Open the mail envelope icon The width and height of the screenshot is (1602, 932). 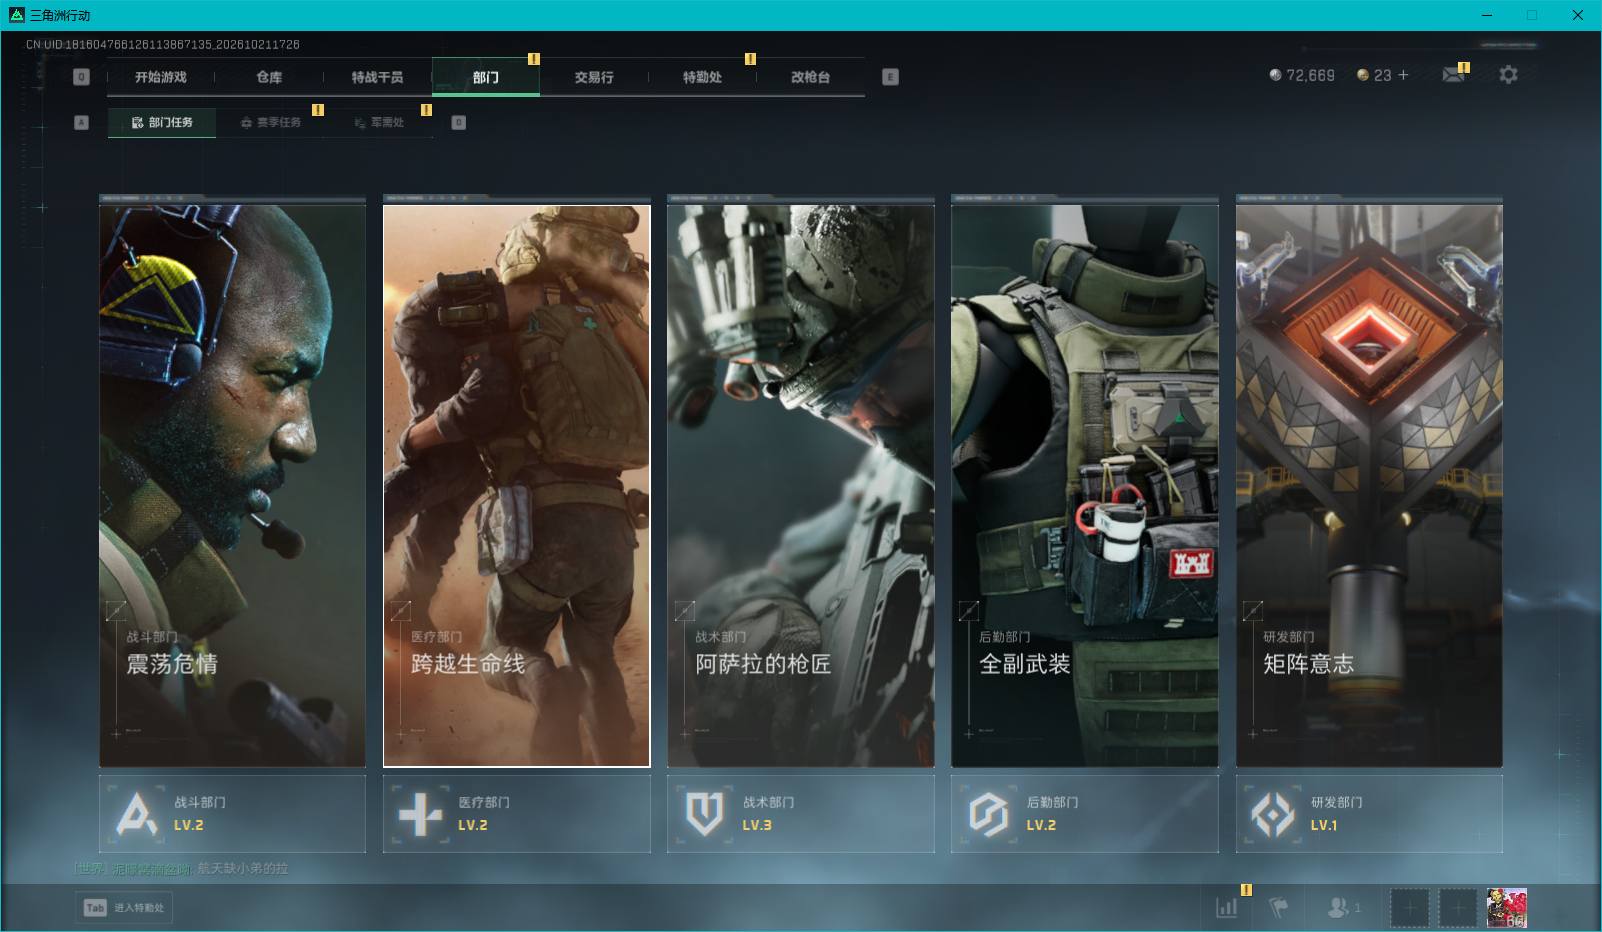coord(1453,75)
